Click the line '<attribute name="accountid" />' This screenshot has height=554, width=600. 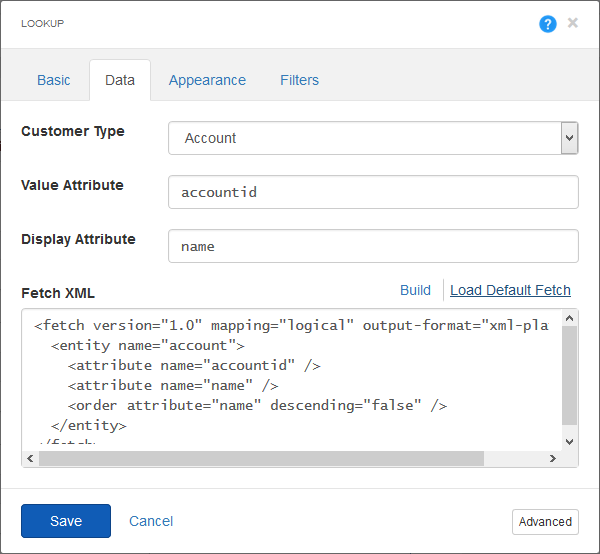click(x=194, y=365)
